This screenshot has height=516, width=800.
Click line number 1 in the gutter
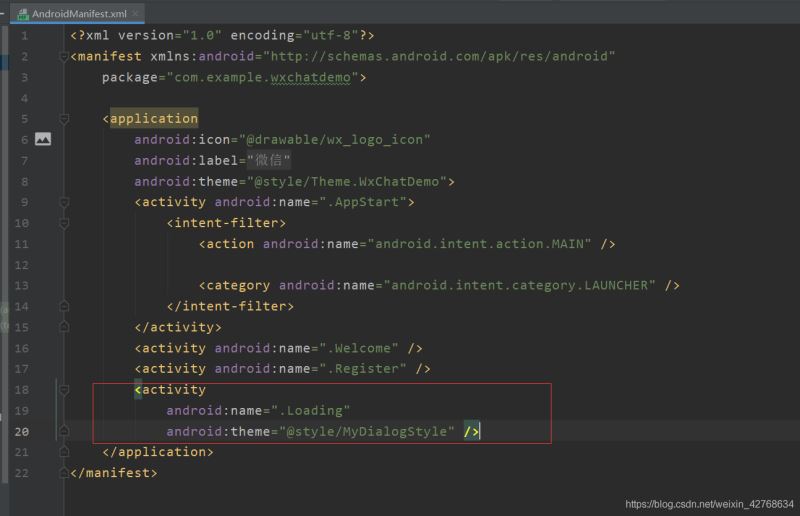click(x=24, y=36)
